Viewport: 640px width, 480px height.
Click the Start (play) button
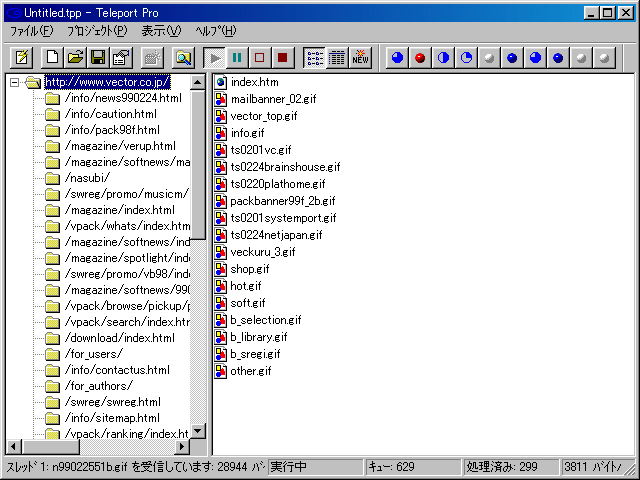click(214, 58)
